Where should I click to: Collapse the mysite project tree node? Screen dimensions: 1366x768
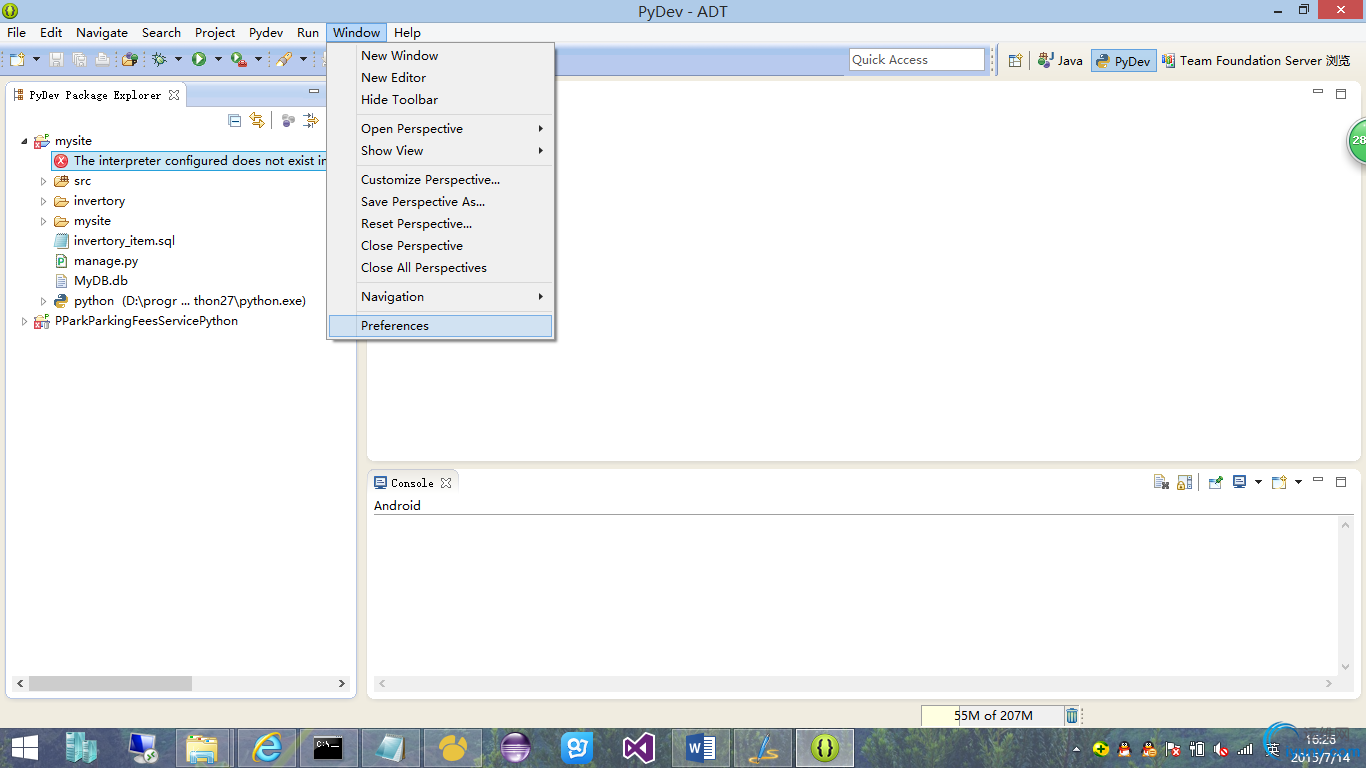[24, 141]
